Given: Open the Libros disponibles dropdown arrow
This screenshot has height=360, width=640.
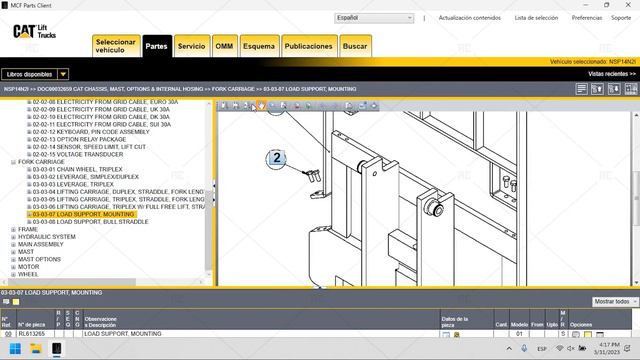Looking at the screenshot, I should [x=63, y=74].
